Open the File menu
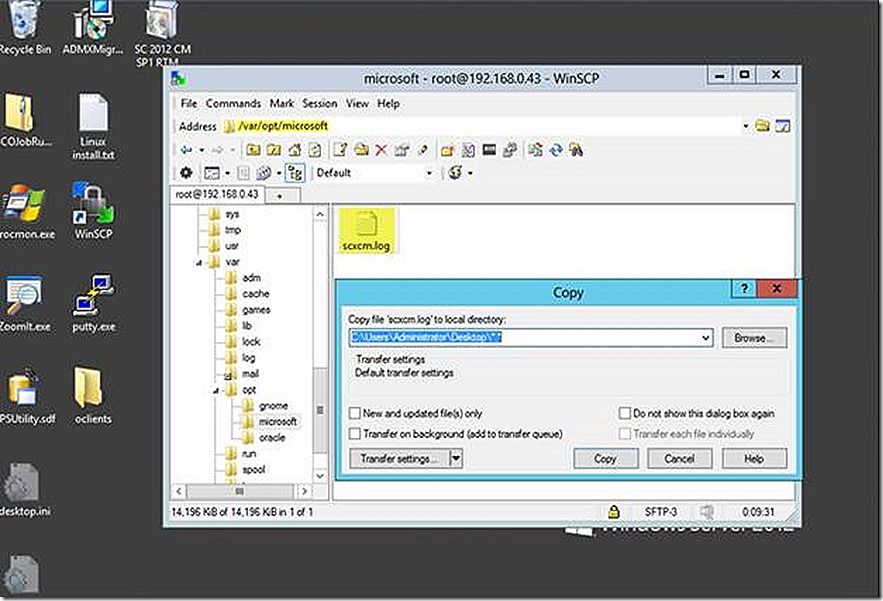 click(189, 104)
